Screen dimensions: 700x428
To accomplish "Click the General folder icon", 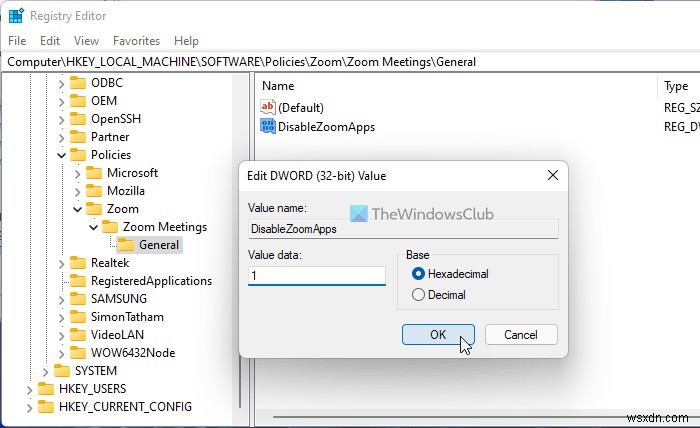I will click(x=126, y=245).
